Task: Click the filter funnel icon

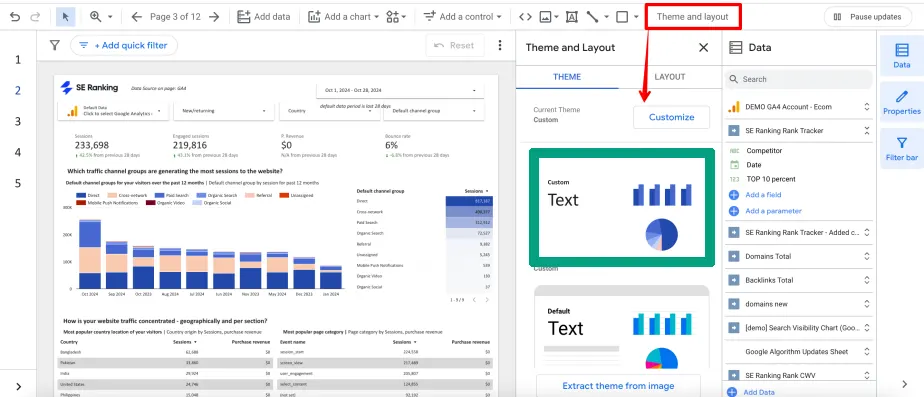Action: (x=55, y=45)
